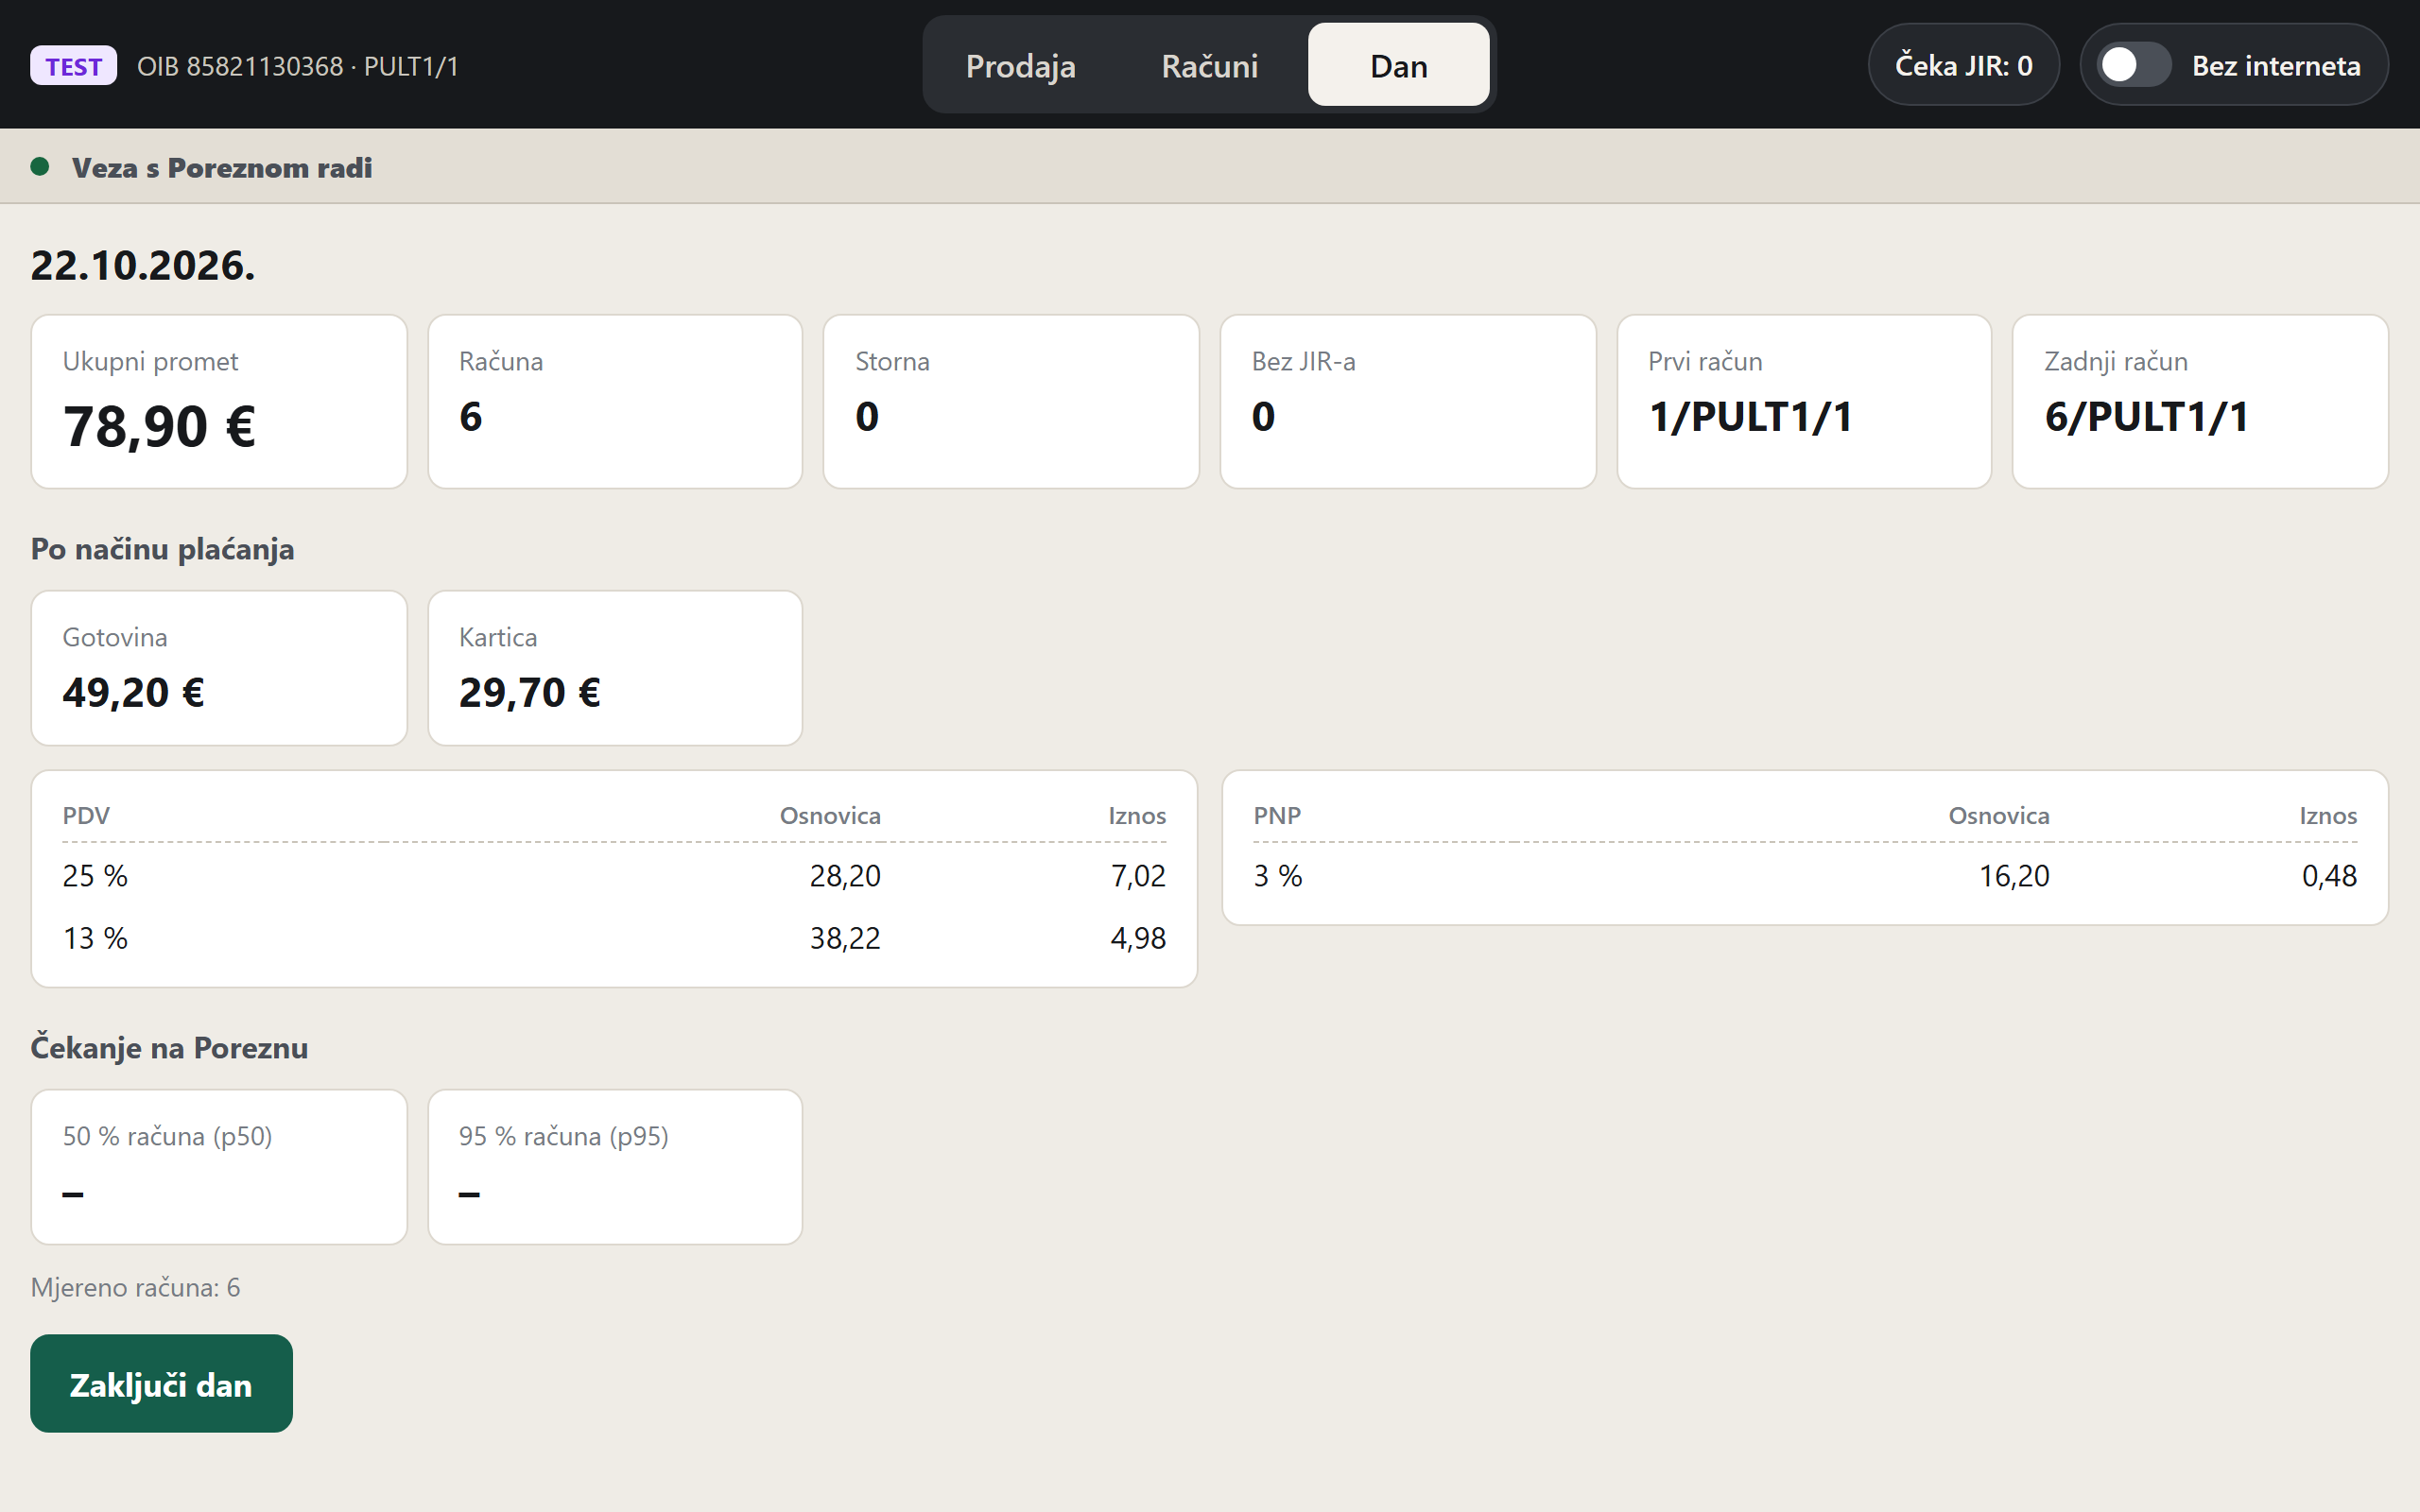Click the 50 % računa (p50) card

pos(219,1167)
